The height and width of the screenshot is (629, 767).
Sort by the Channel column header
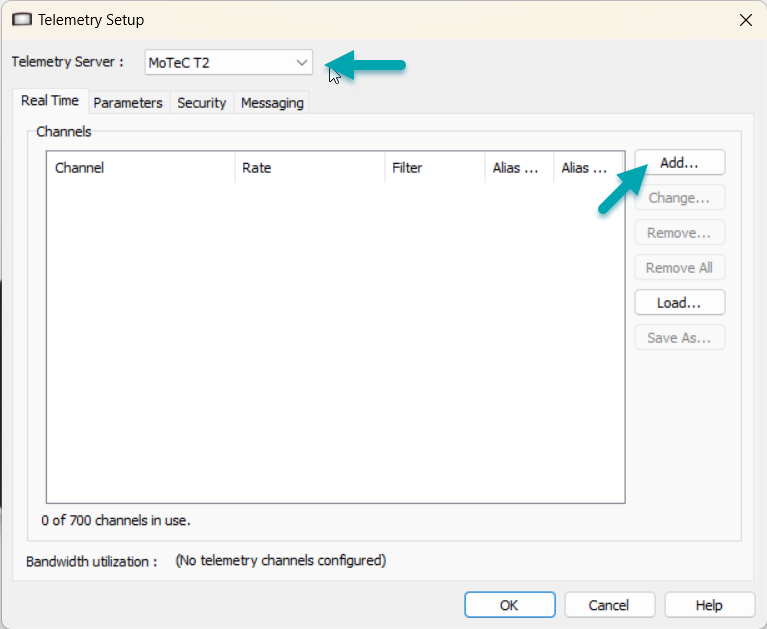(x=141, y=168)
